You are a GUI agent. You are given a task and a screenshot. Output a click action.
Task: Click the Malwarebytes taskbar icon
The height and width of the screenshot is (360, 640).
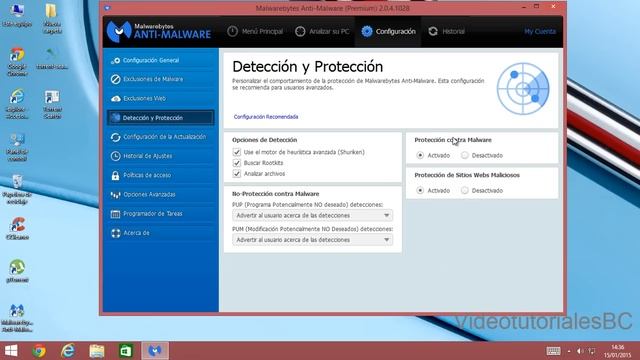click(155, 351)
